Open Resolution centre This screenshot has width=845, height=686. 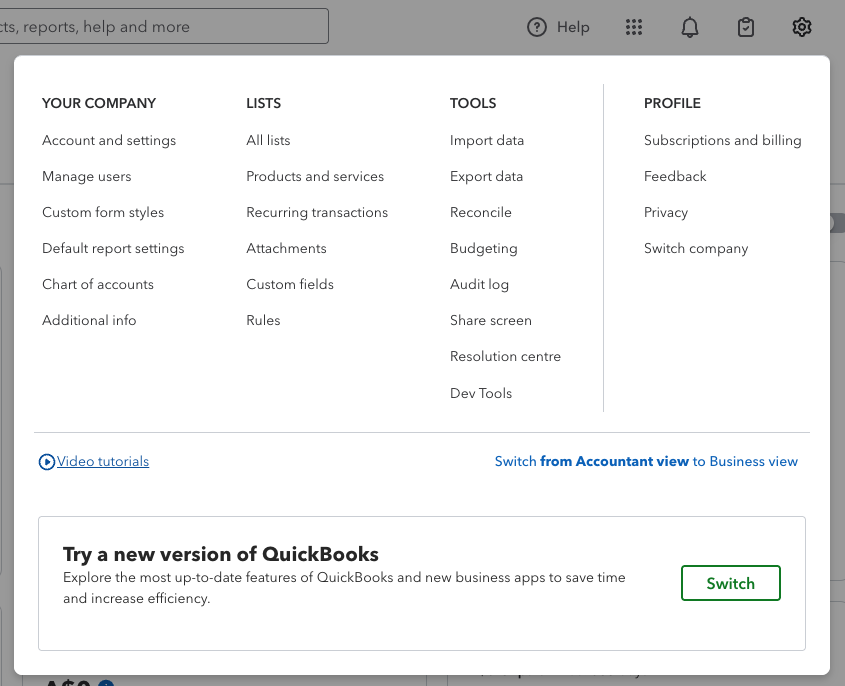tap(505, 356)
